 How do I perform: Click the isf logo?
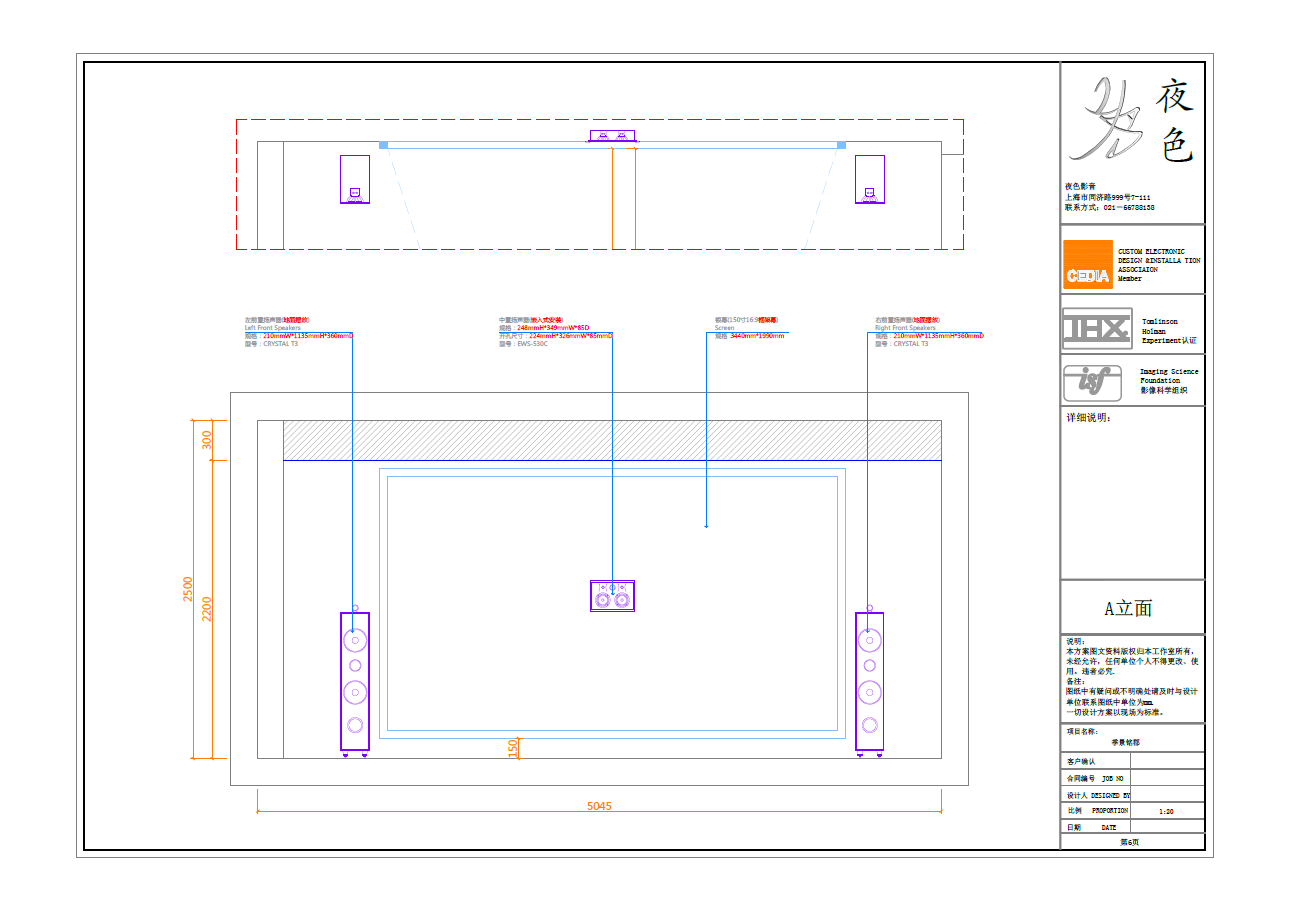point(1093,382)
